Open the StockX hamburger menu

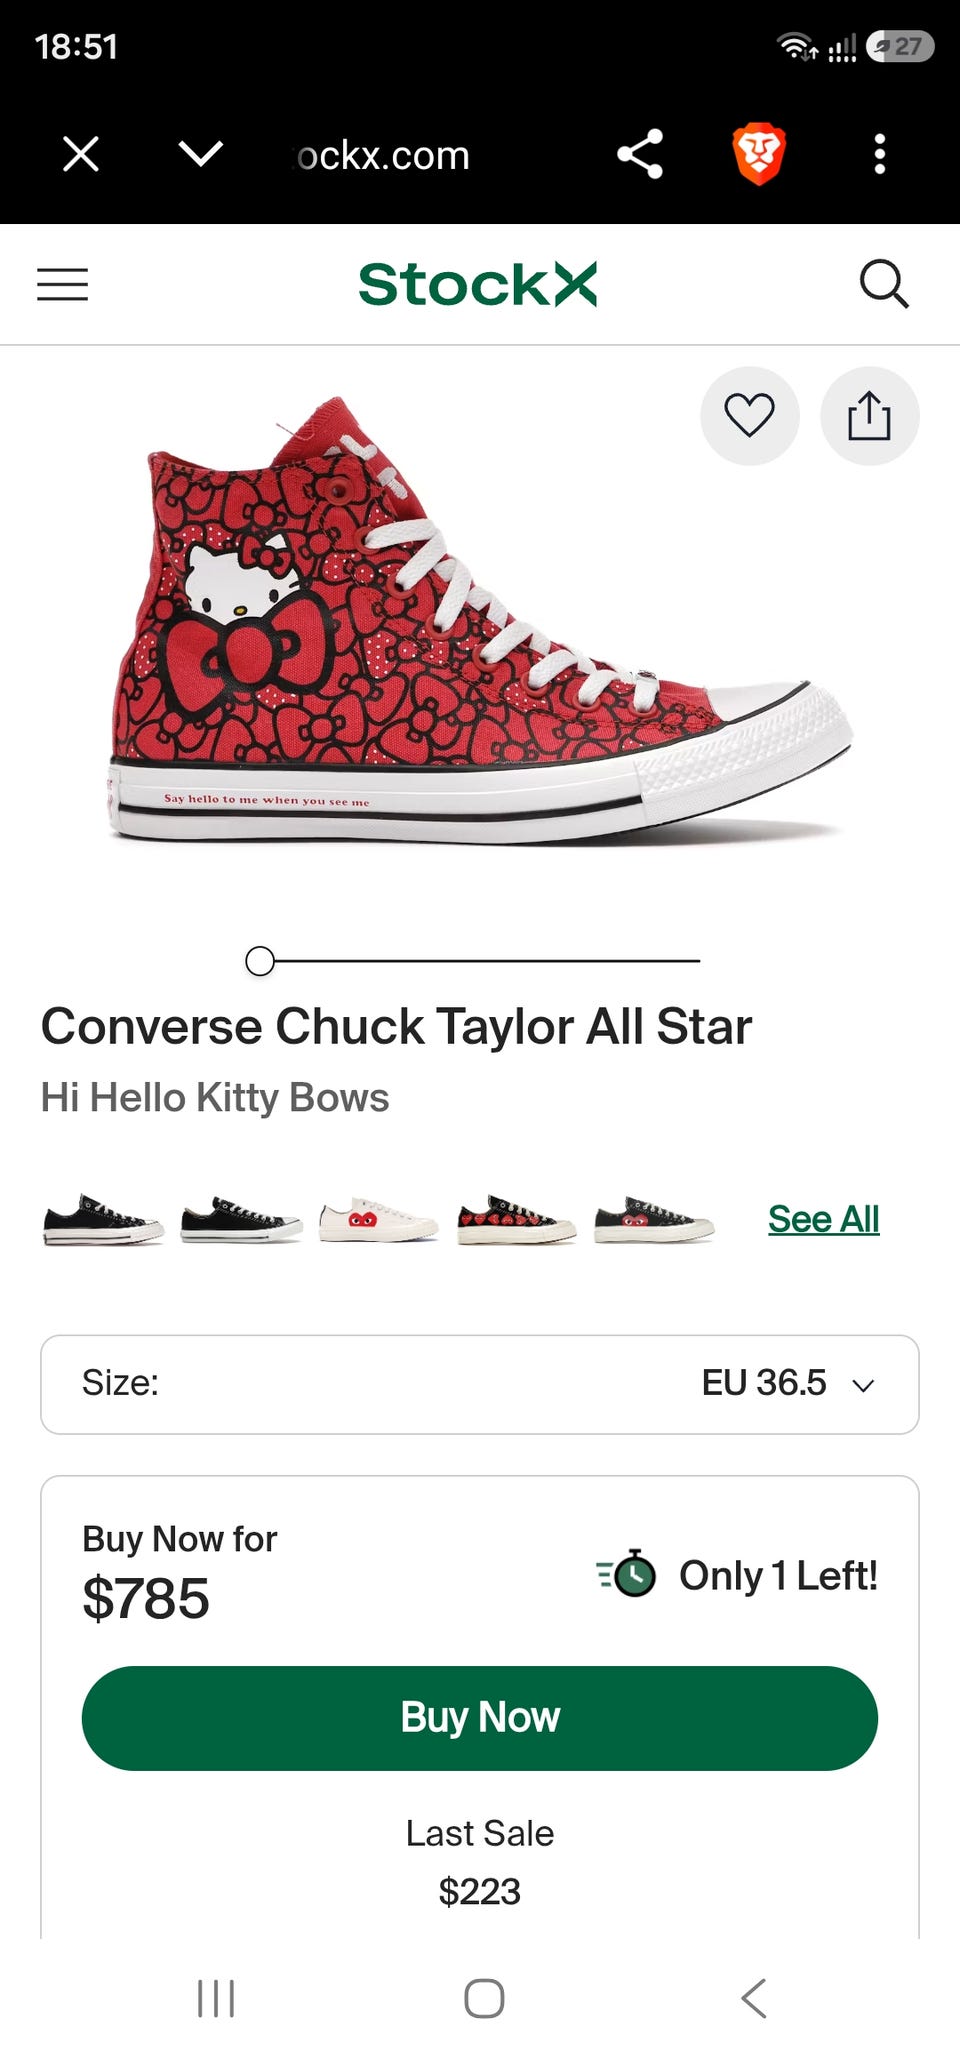click(x=62, y=284)
